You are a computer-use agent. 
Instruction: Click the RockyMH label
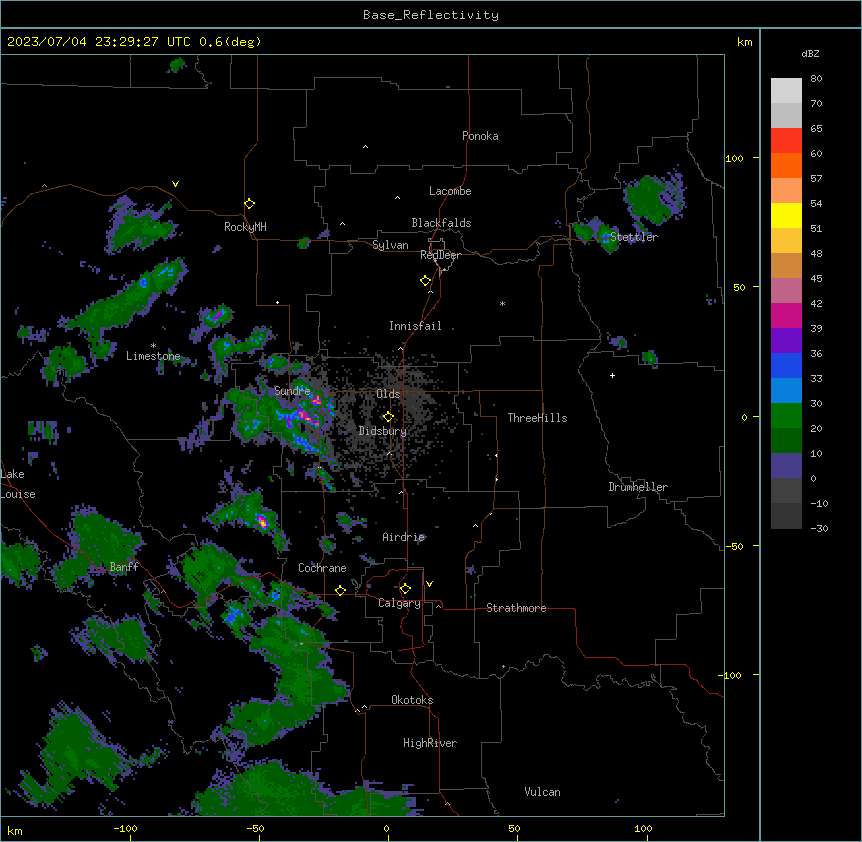[245, 227]
